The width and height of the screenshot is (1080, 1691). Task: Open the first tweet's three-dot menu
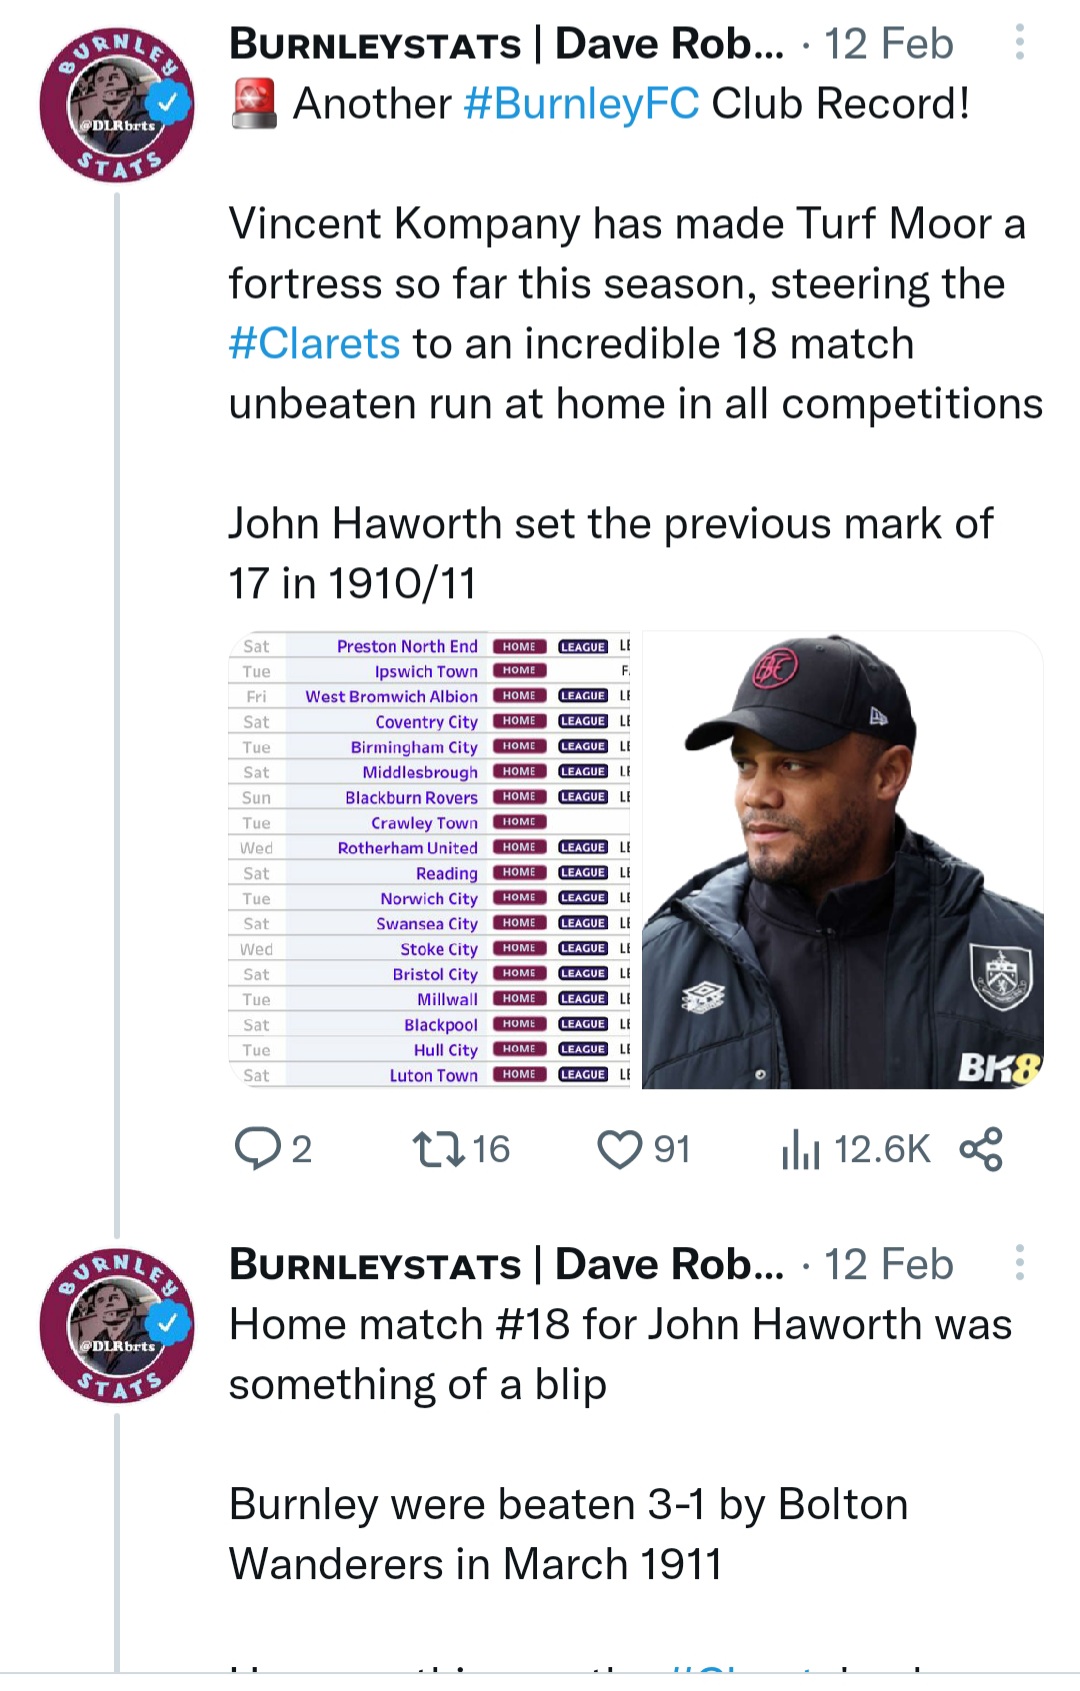1019,43
